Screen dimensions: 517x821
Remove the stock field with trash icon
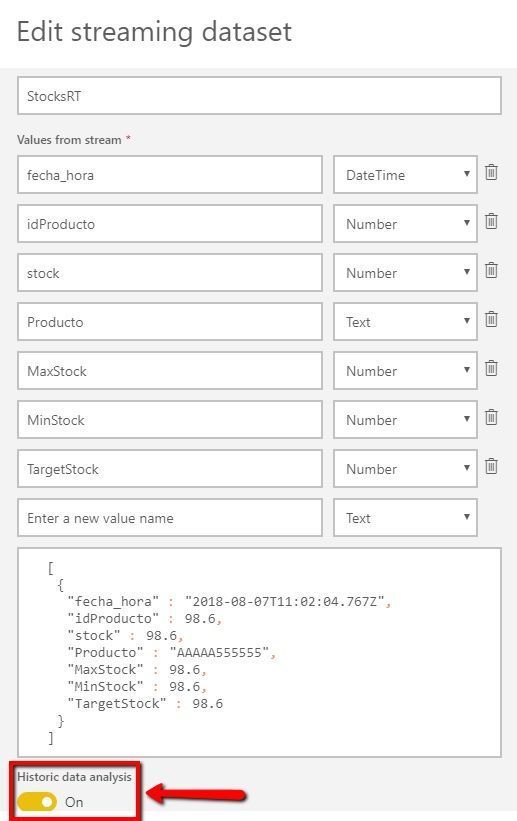click(491, 270)
